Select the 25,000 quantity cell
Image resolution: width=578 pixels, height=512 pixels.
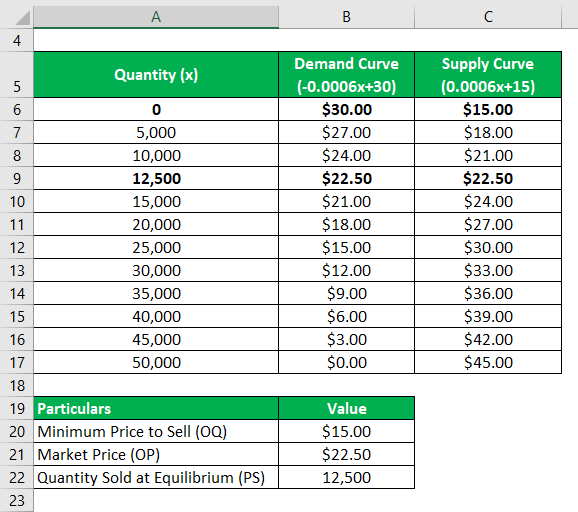(156, 247)
